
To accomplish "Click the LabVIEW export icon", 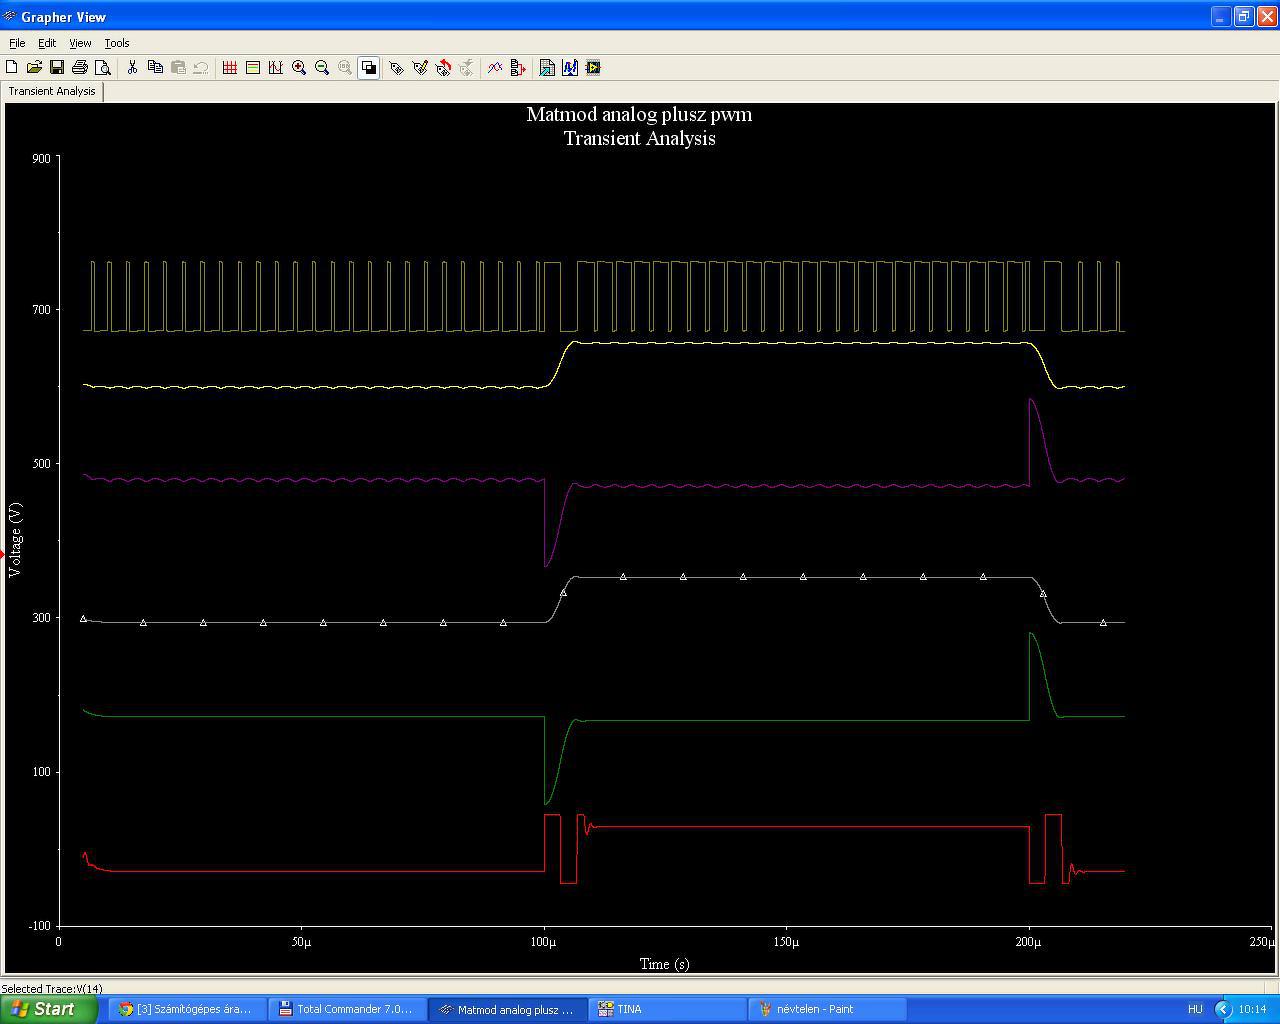I will (593, 67).
